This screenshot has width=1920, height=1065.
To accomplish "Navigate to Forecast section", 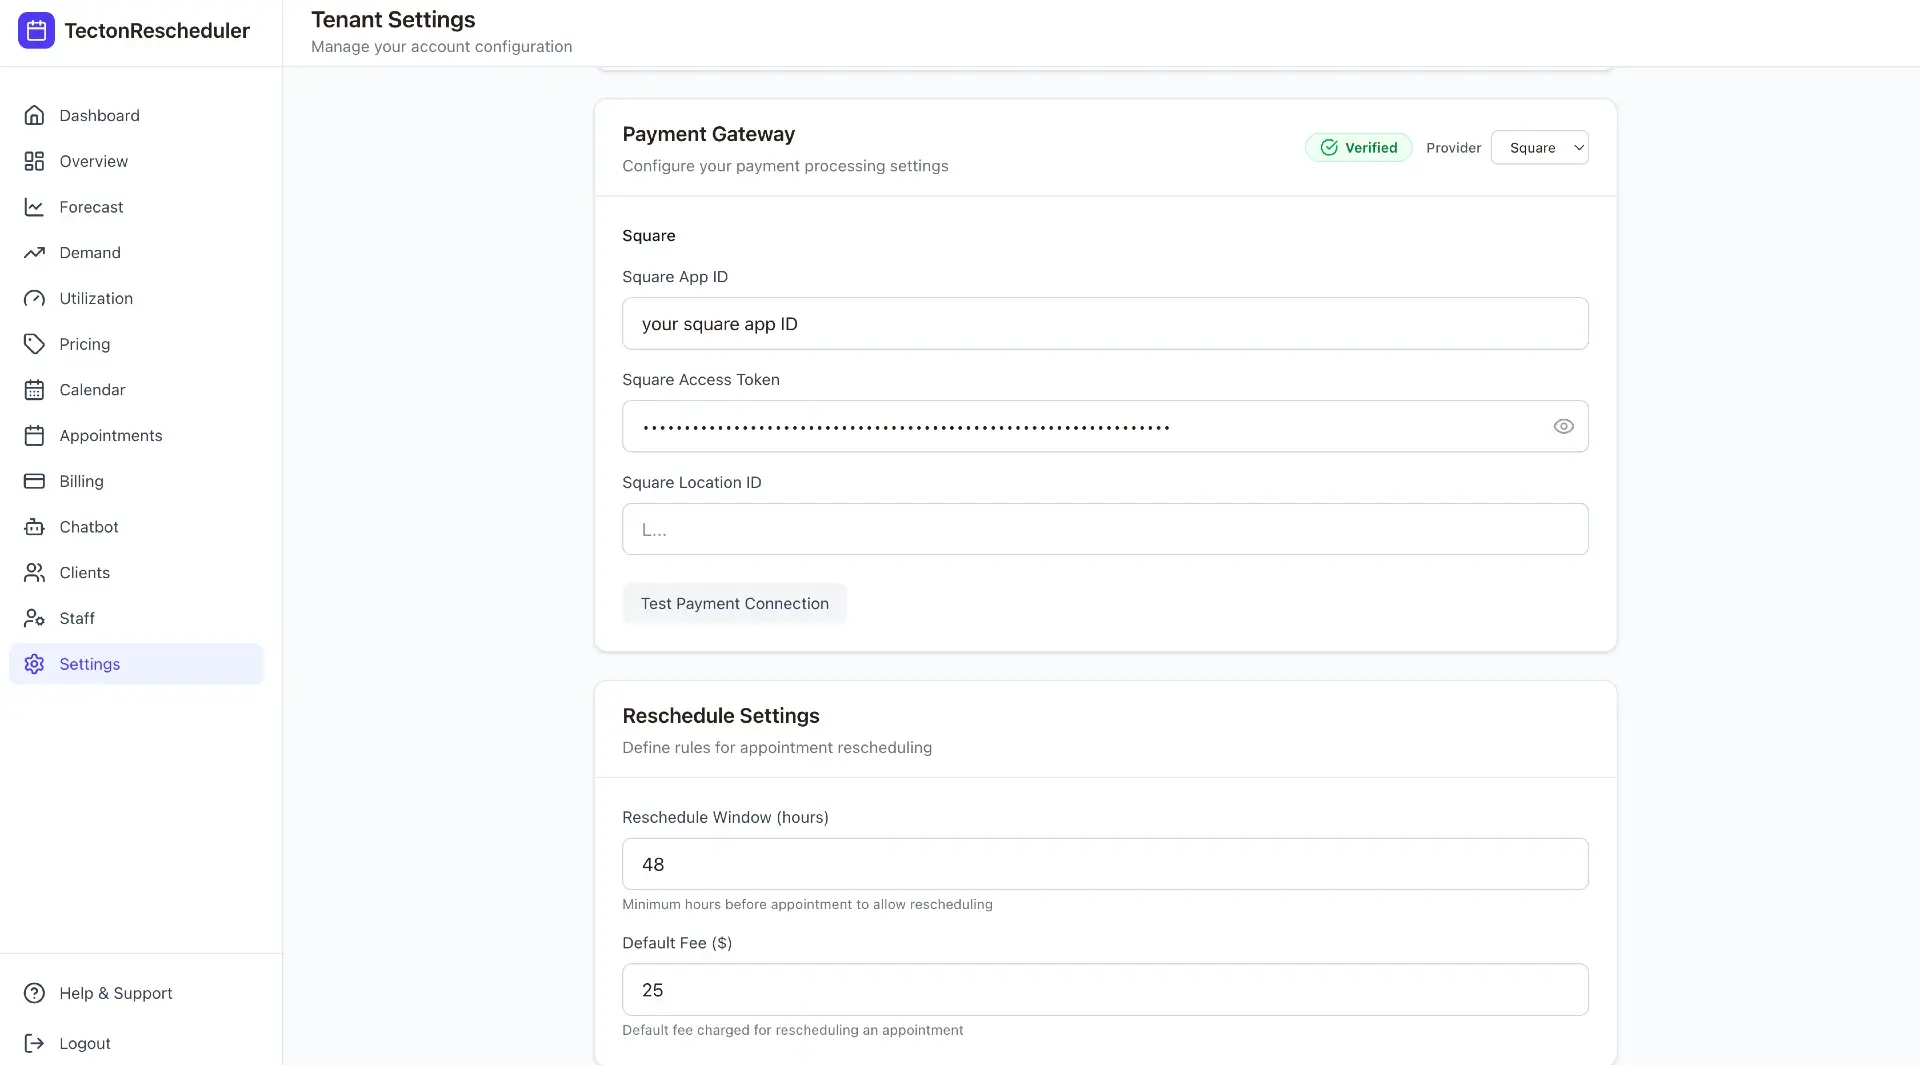I will 136,207.
